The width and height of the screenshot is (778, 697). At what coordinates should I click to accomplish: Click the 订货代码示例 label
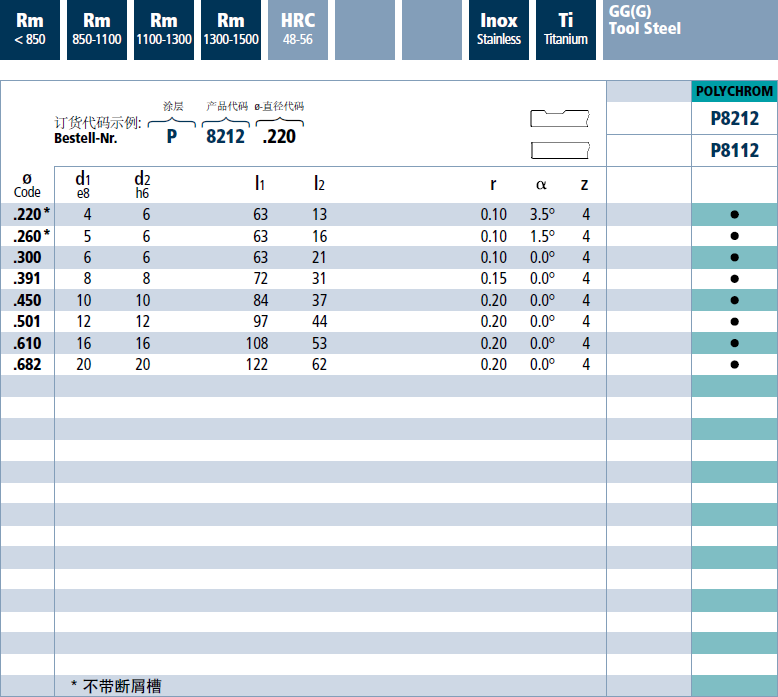pos(98,123)
